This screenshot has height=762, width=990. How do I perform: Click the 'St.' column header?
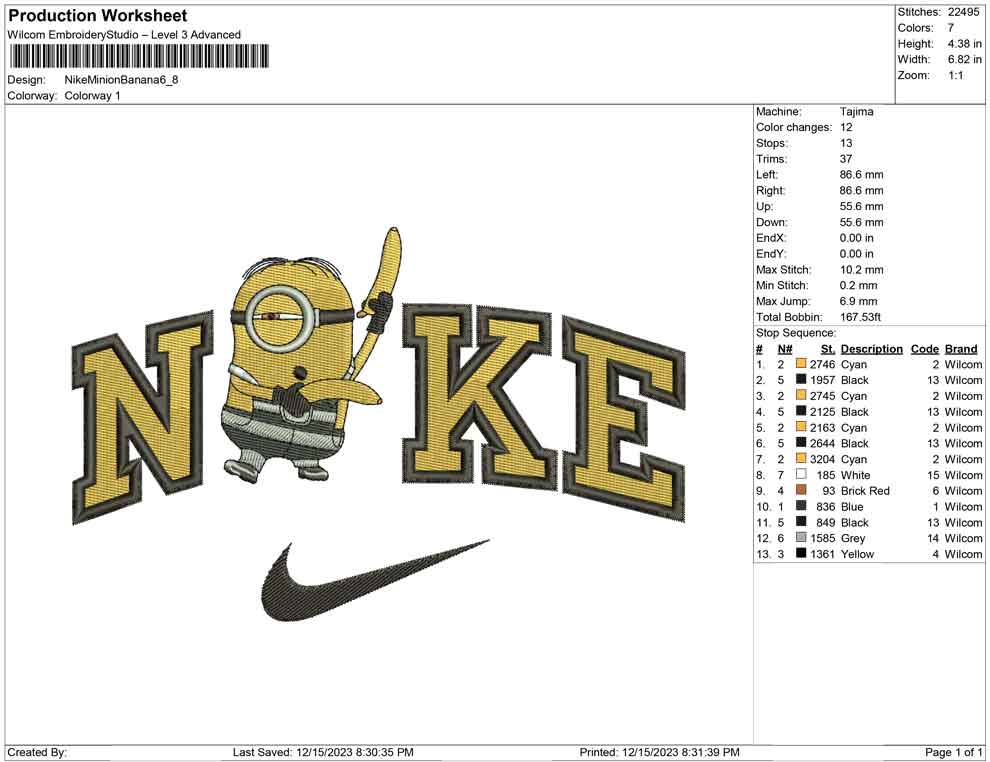[828, 348]
